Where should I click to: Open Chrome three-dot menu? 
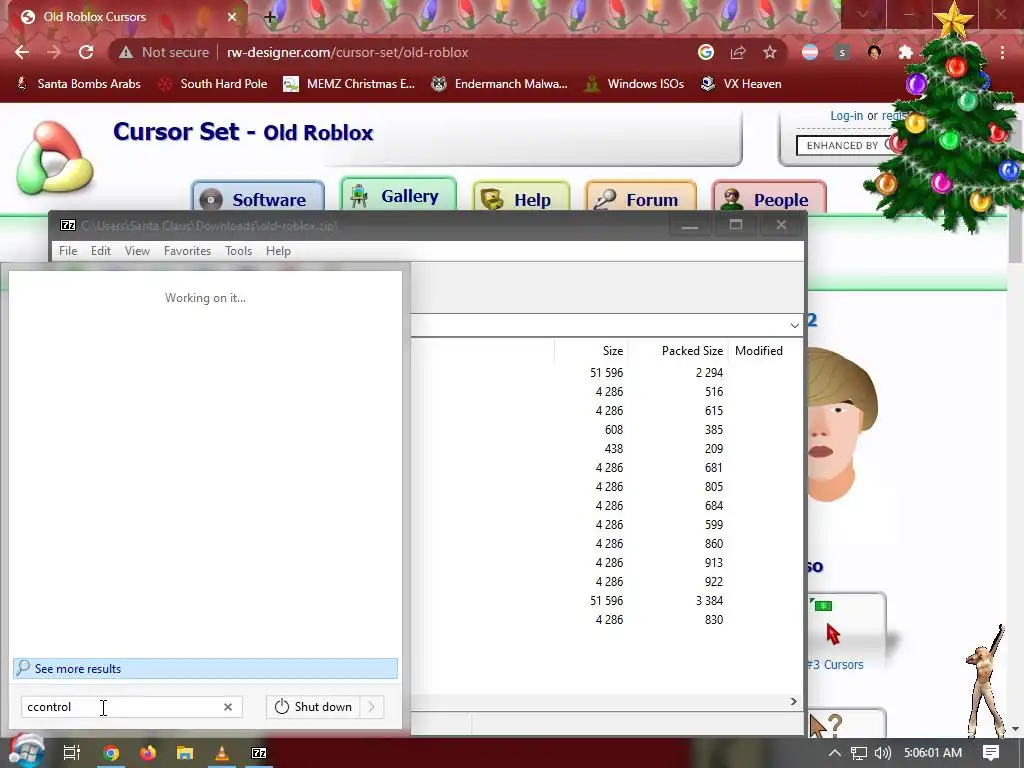pyautogui.click(x=1002, y=52)
